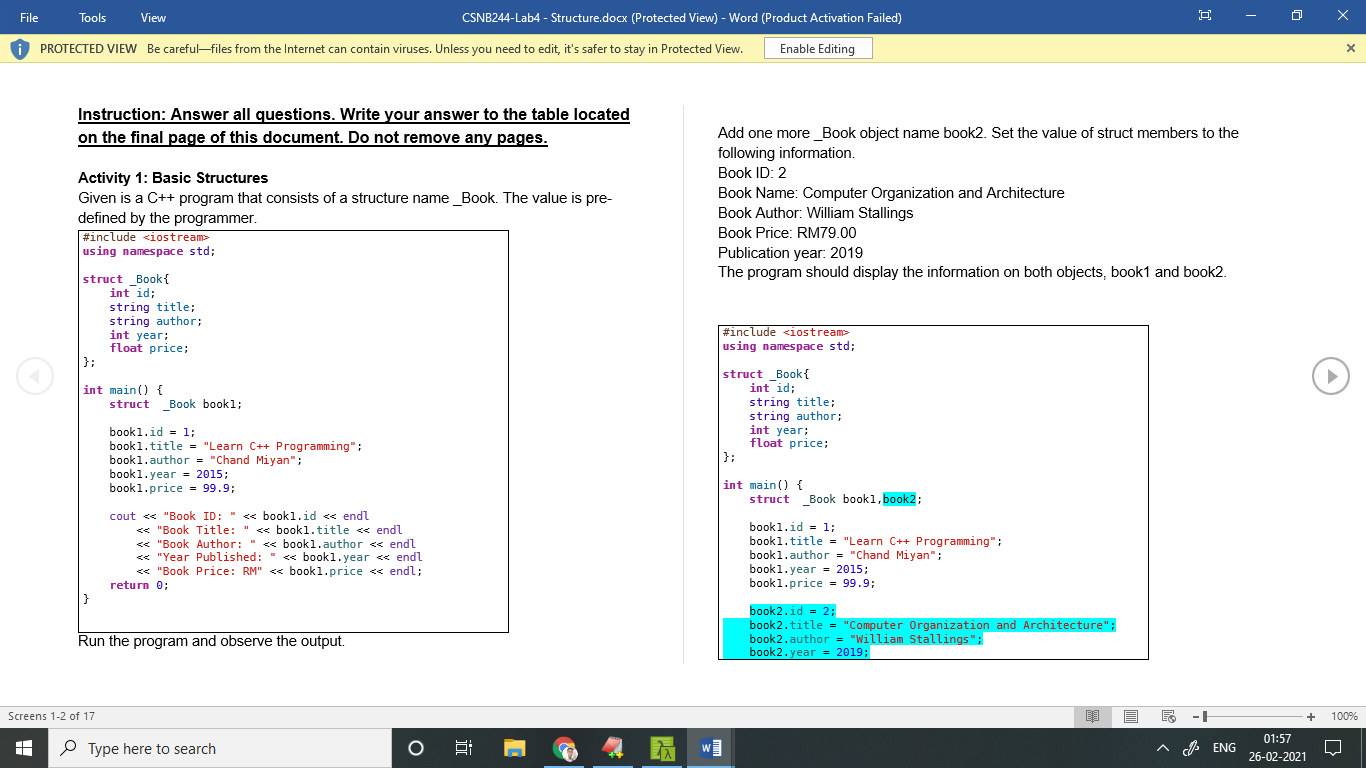
Task: Open the reading toolbar icon near minimize button
Action: [1204, 16]
